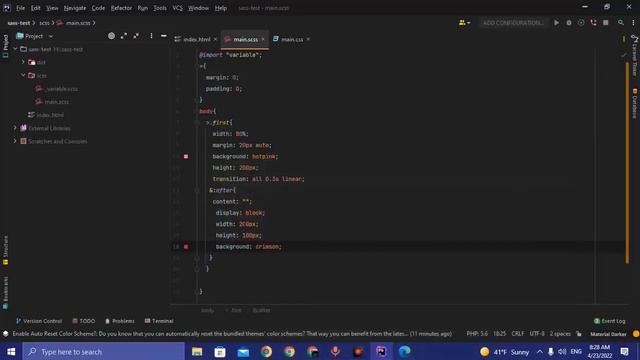Select index.html in project tree
Viewport: 640px width, 360px height.
click(46, 115)
